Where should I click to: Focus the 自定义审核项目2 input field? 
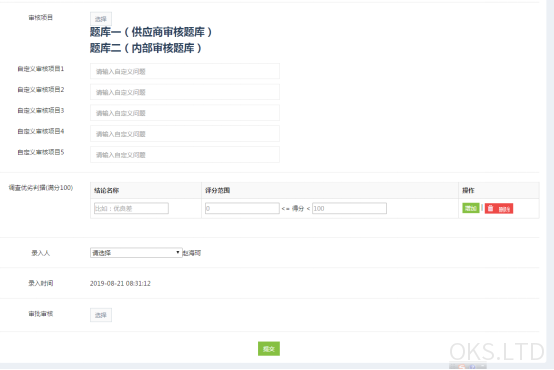click(x=185, y=92)
